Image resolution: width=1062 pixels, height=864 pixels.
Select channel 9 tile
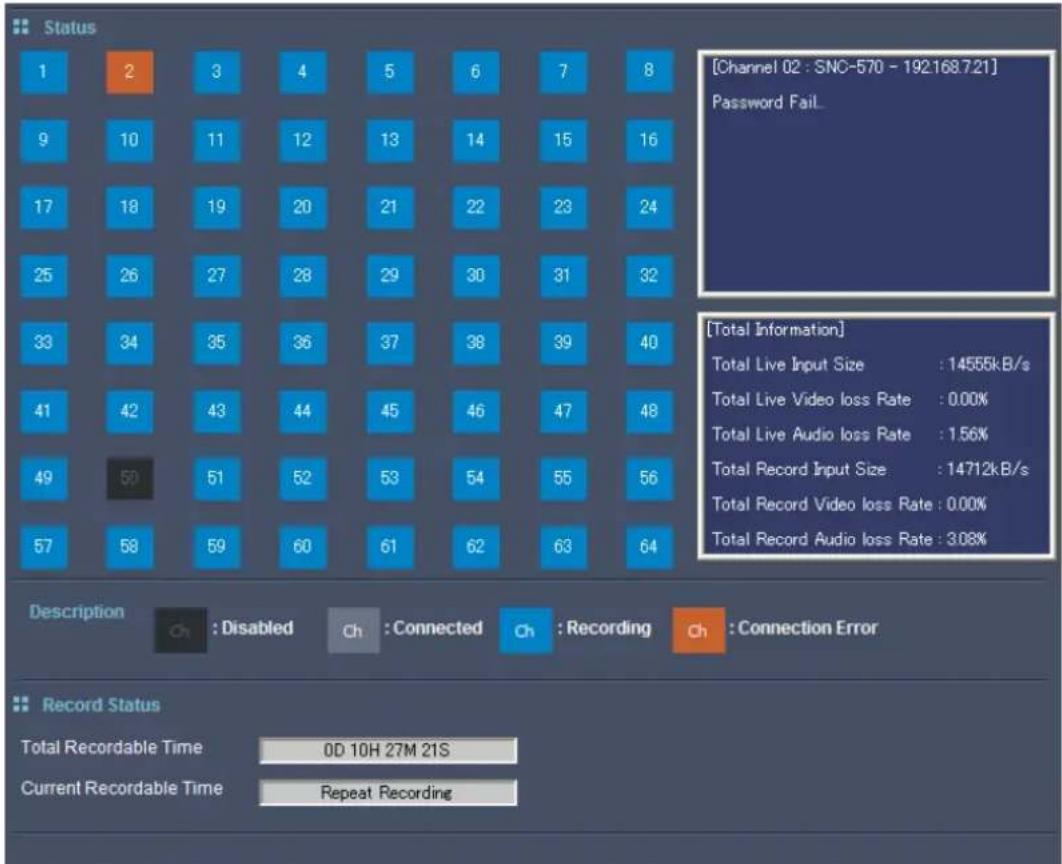[43, 140]
